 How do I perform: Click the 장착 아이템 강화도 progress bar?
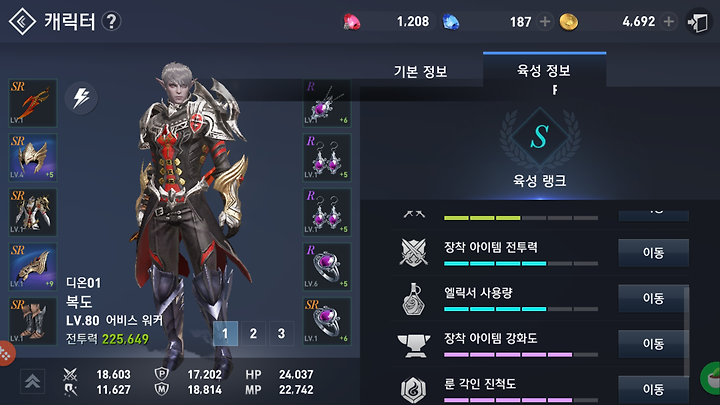[x=521, y=354]
